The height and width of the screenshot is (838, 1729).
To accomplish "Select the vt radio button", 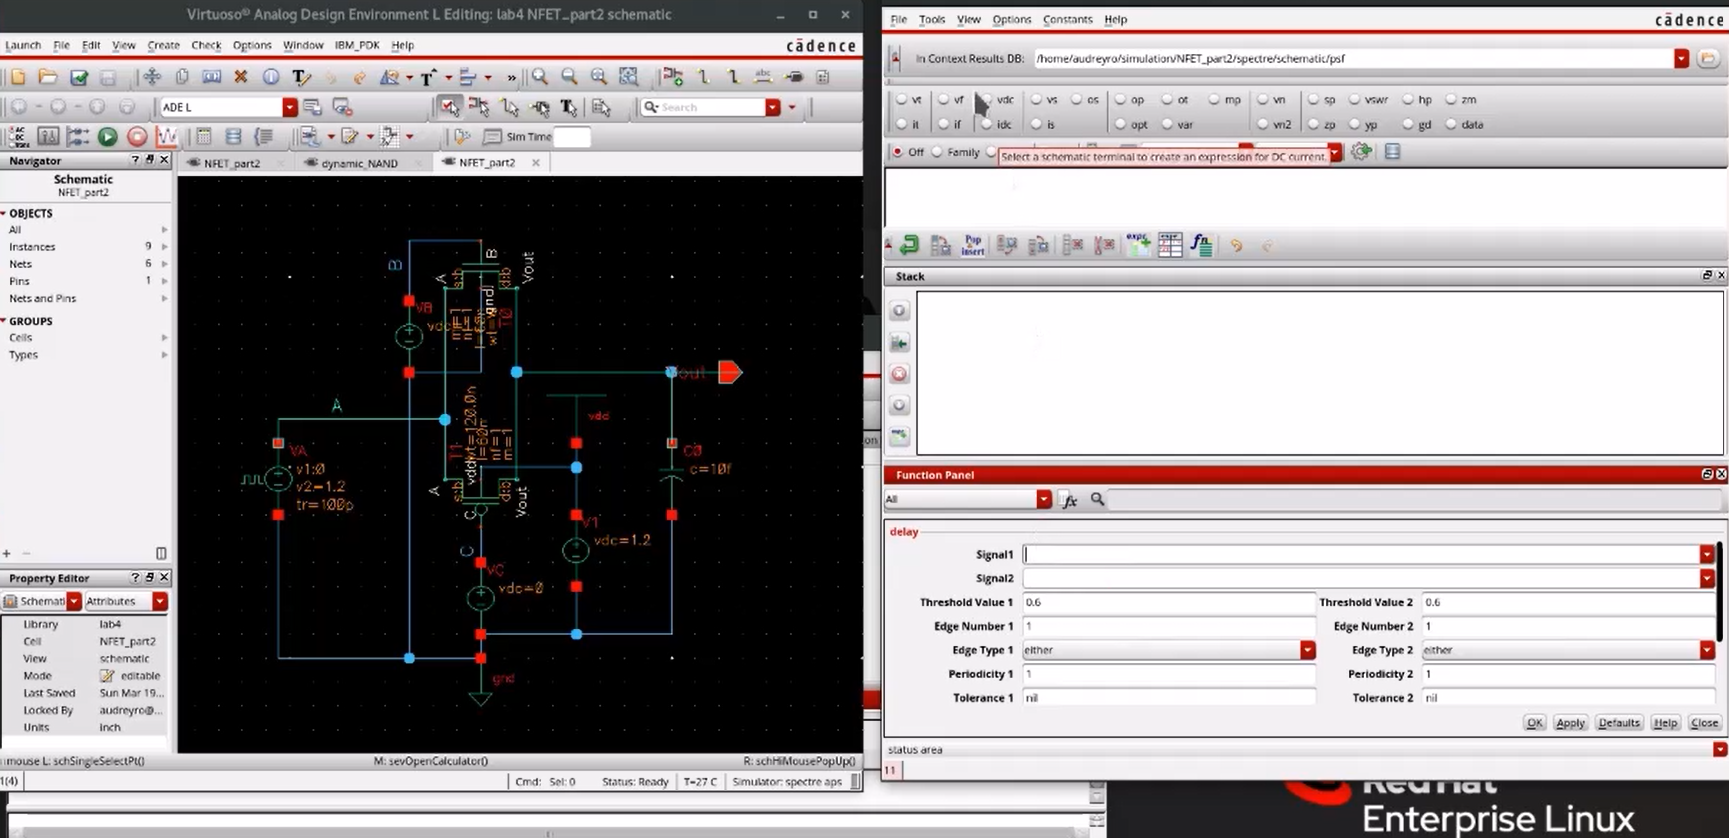I will tap(901, 100).
